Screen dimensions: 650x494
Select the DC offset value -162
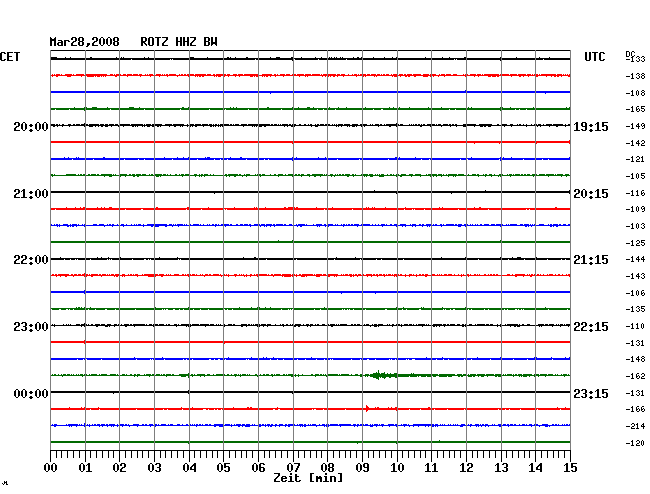tap(635, 376)
